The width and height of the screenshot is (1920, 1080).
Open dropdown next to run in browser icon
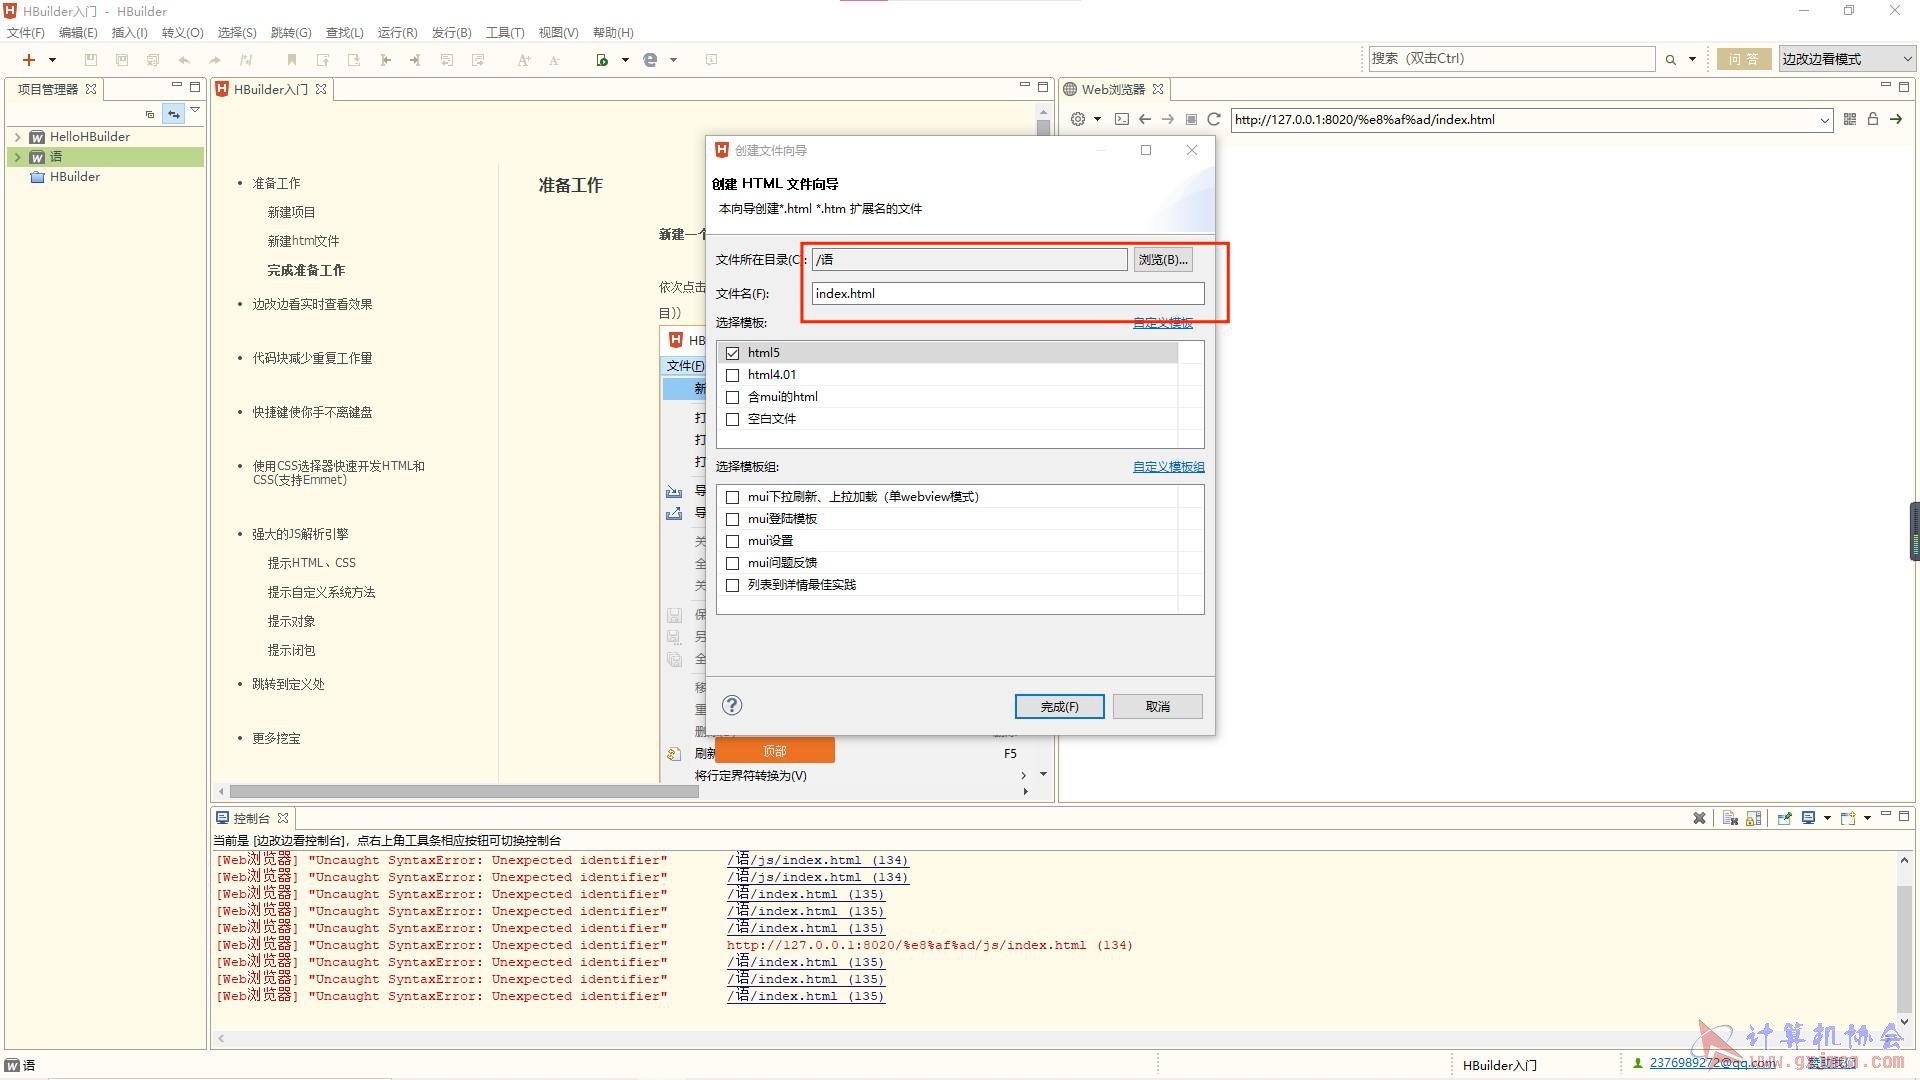[625, 60]
